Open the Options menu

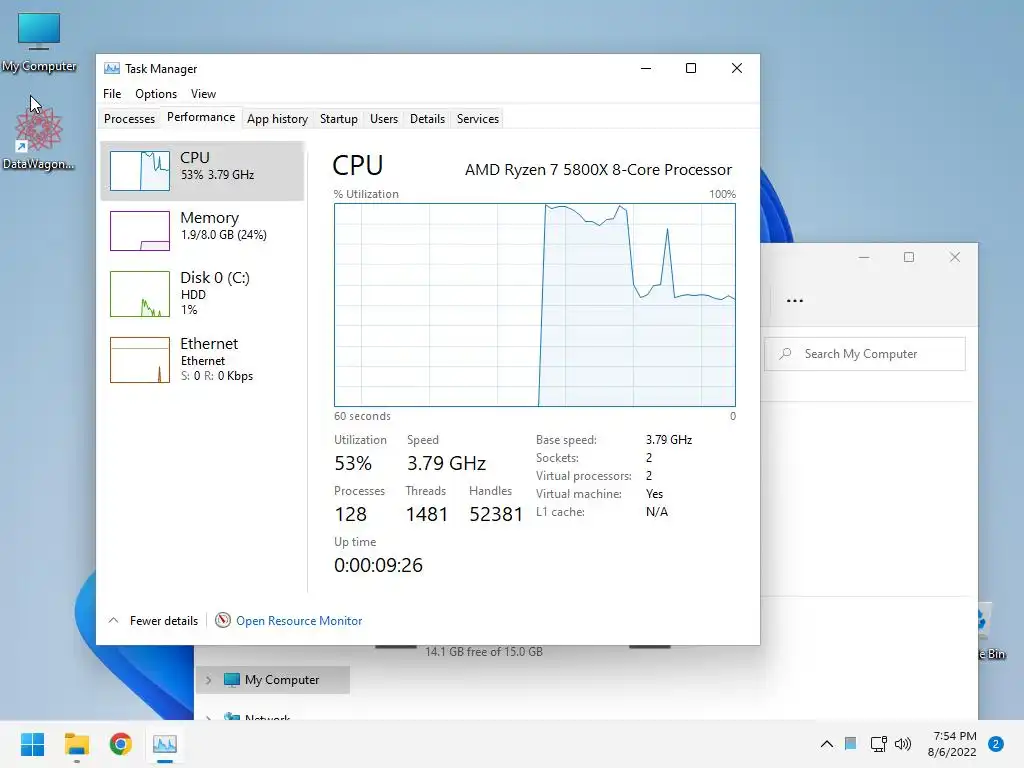[x=155, y=94]
